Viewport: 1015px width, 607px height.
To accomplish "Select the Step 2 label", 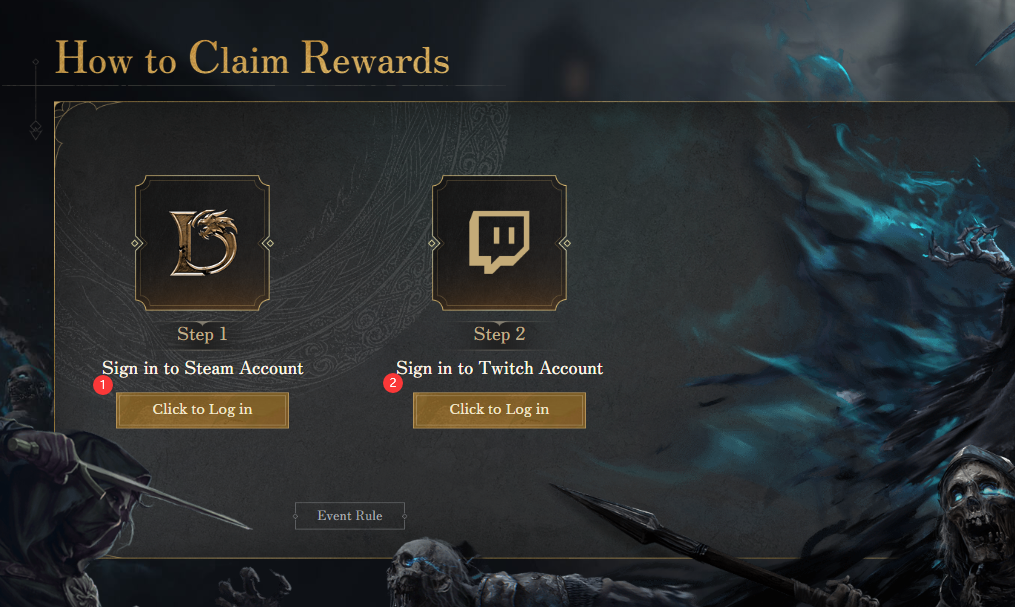I will 499,334.
